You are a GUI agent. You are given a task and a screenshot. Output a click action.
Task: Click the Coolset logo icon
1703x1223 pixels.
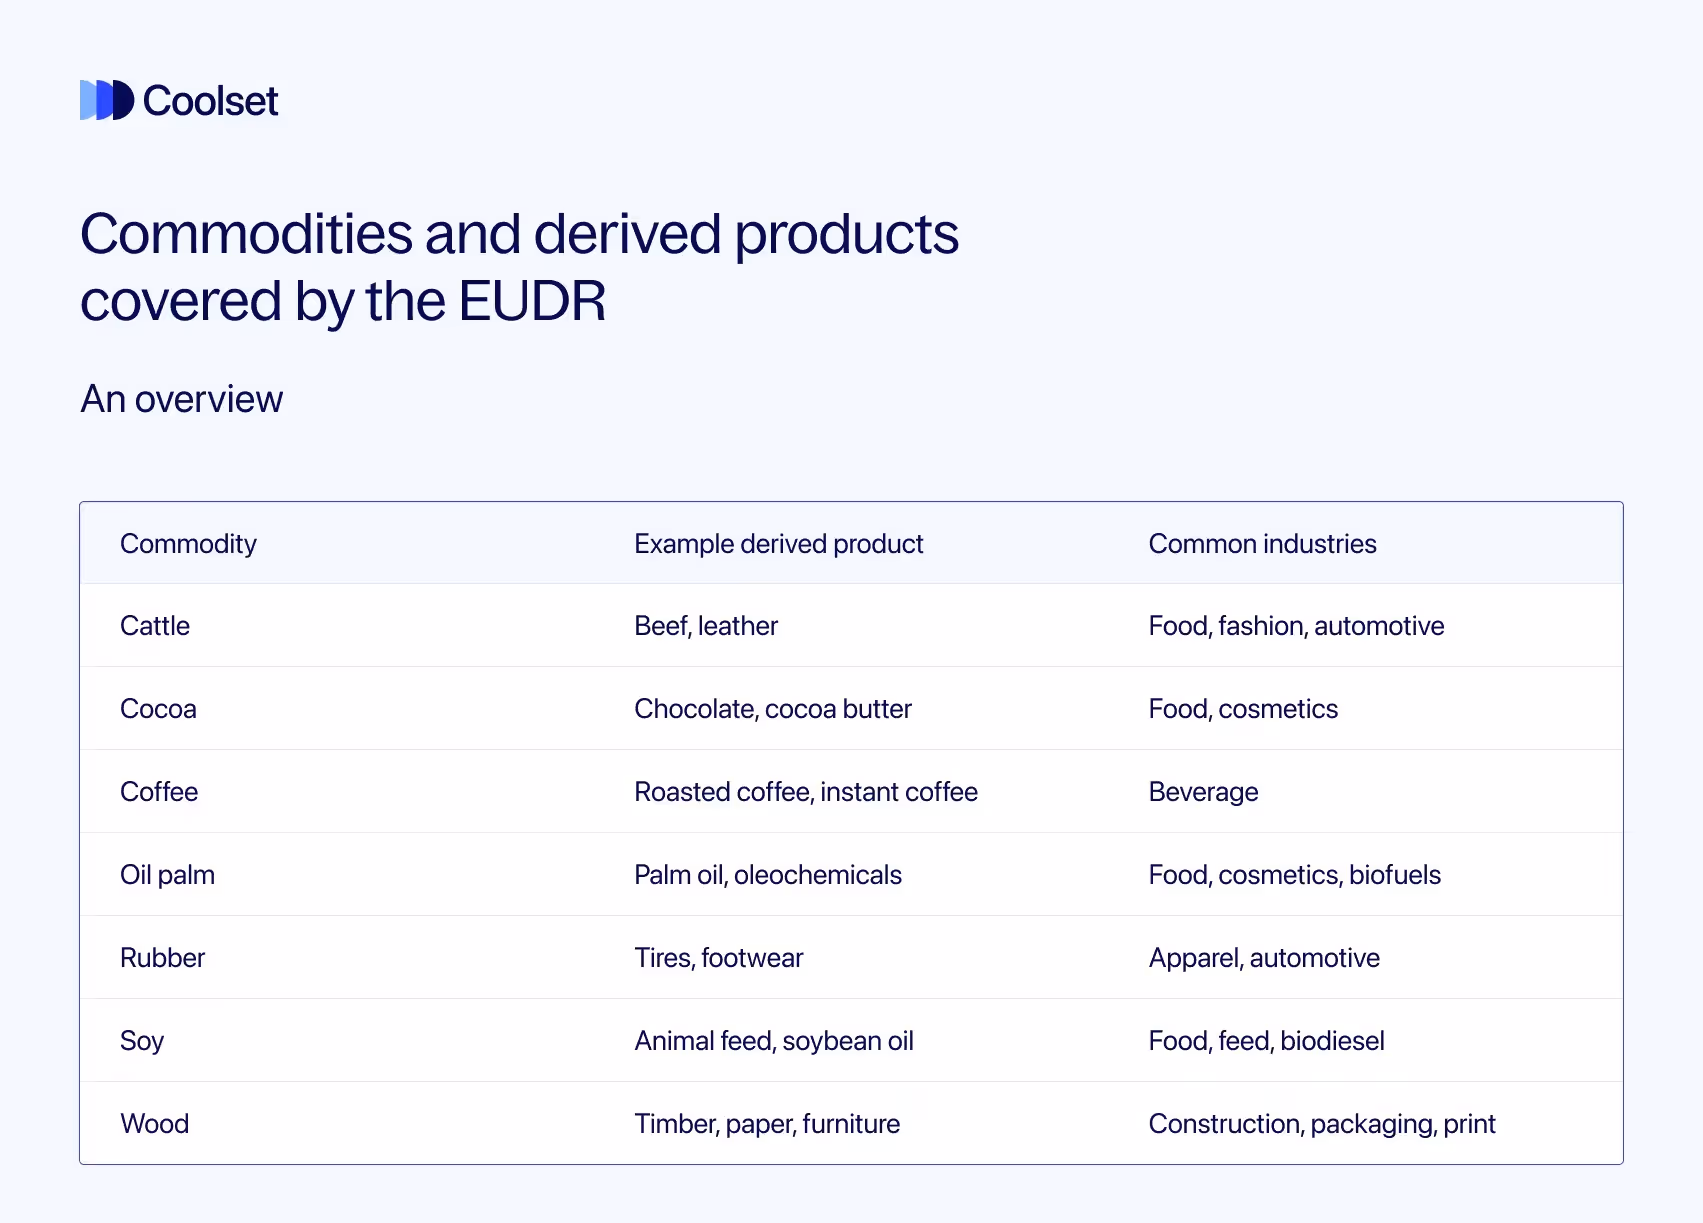coord(106,100)
